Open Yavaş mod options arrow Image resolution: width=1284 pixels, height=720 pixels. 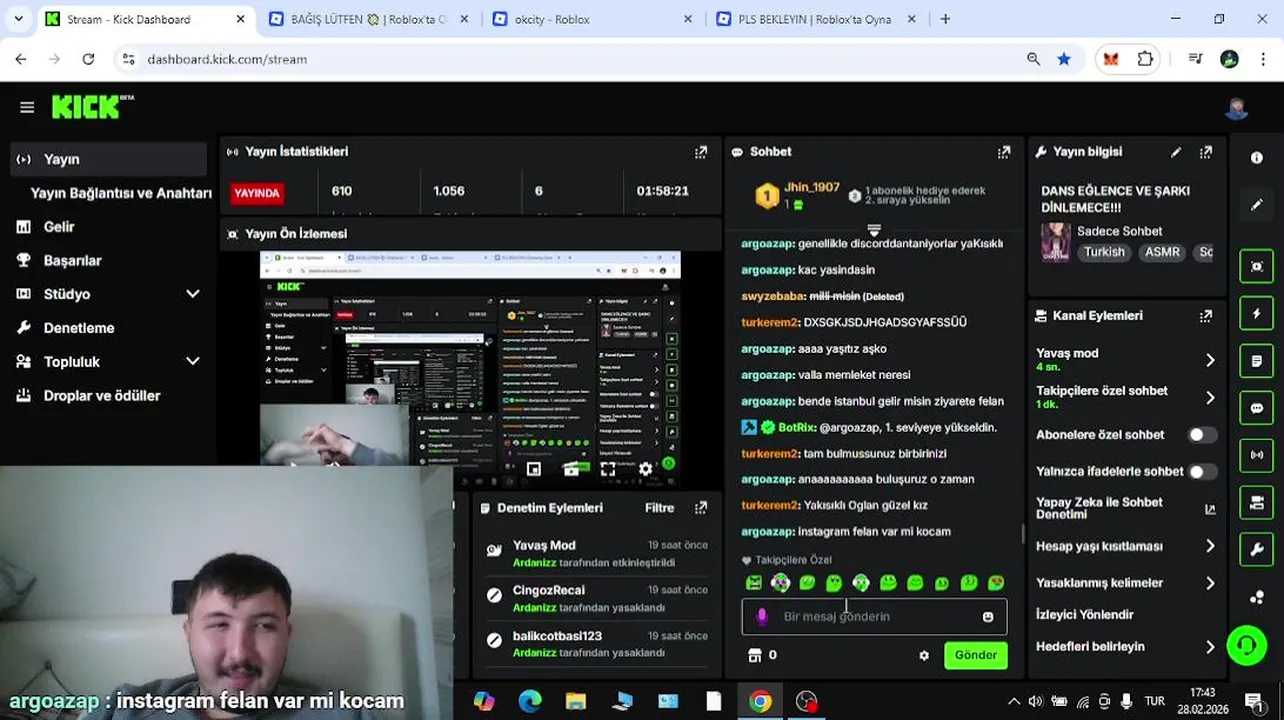(x=1210, y=360)
